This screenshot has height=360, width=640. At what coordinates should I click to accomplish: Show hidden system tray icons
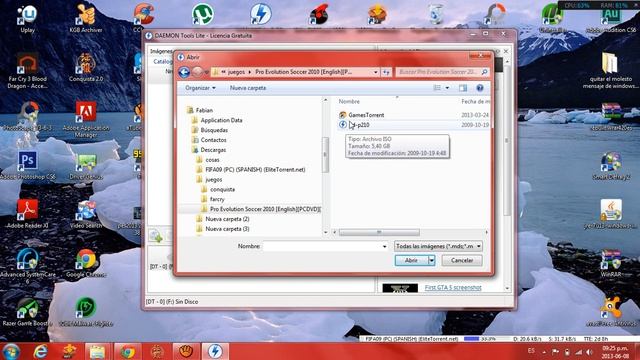(544, 351)
